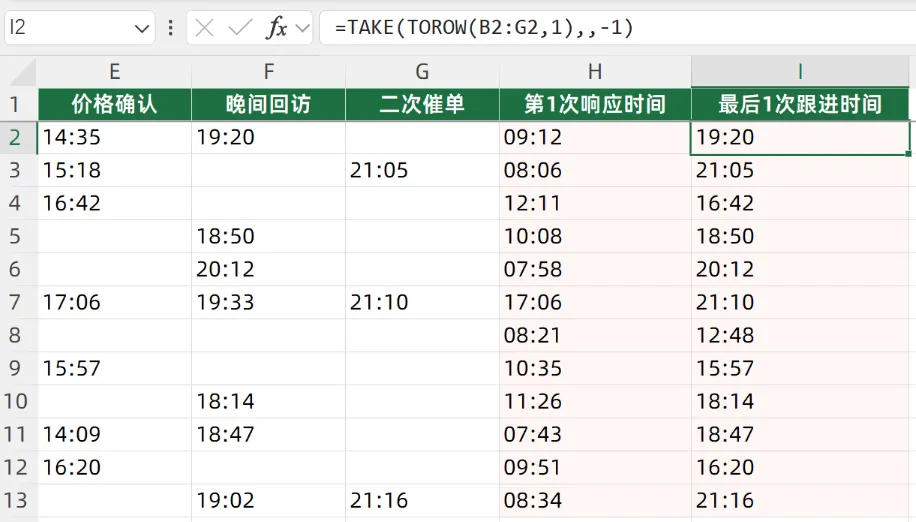Select cell 20:12 in column F
Screen dimensions: 916x522
268,270
